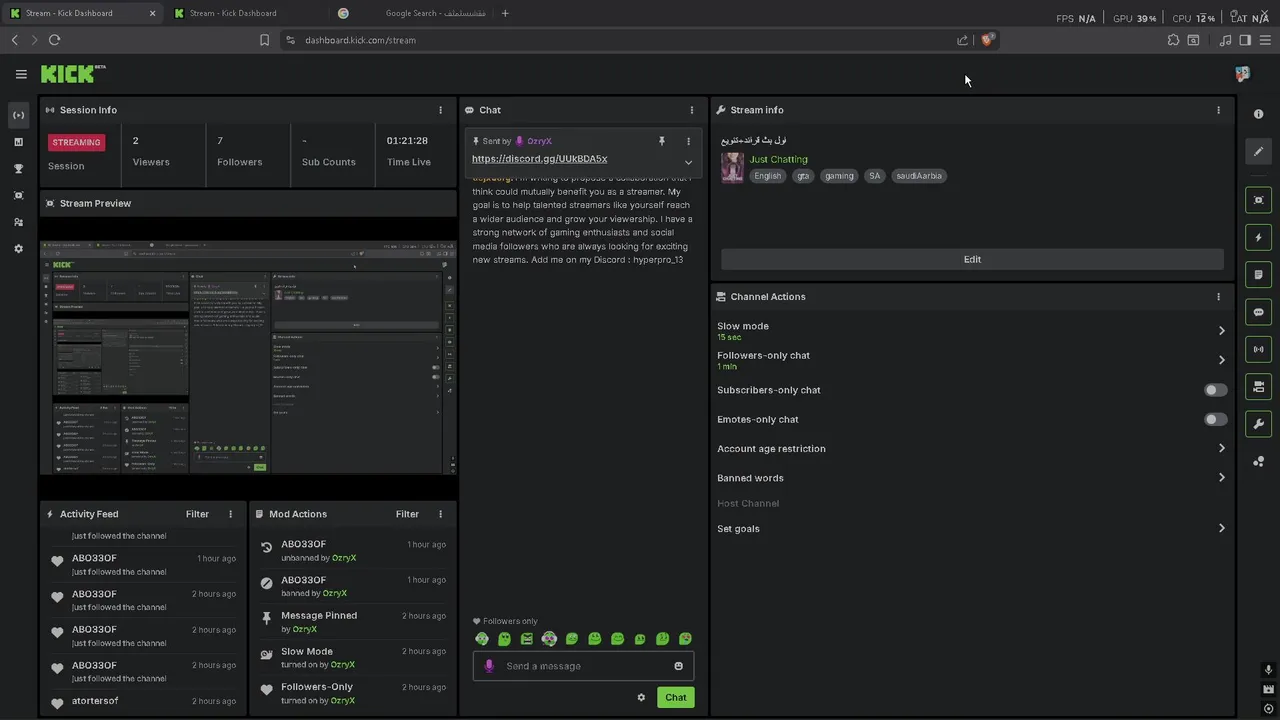Toggle the camera widget icon in right sidebar

tap(1258, 386)
